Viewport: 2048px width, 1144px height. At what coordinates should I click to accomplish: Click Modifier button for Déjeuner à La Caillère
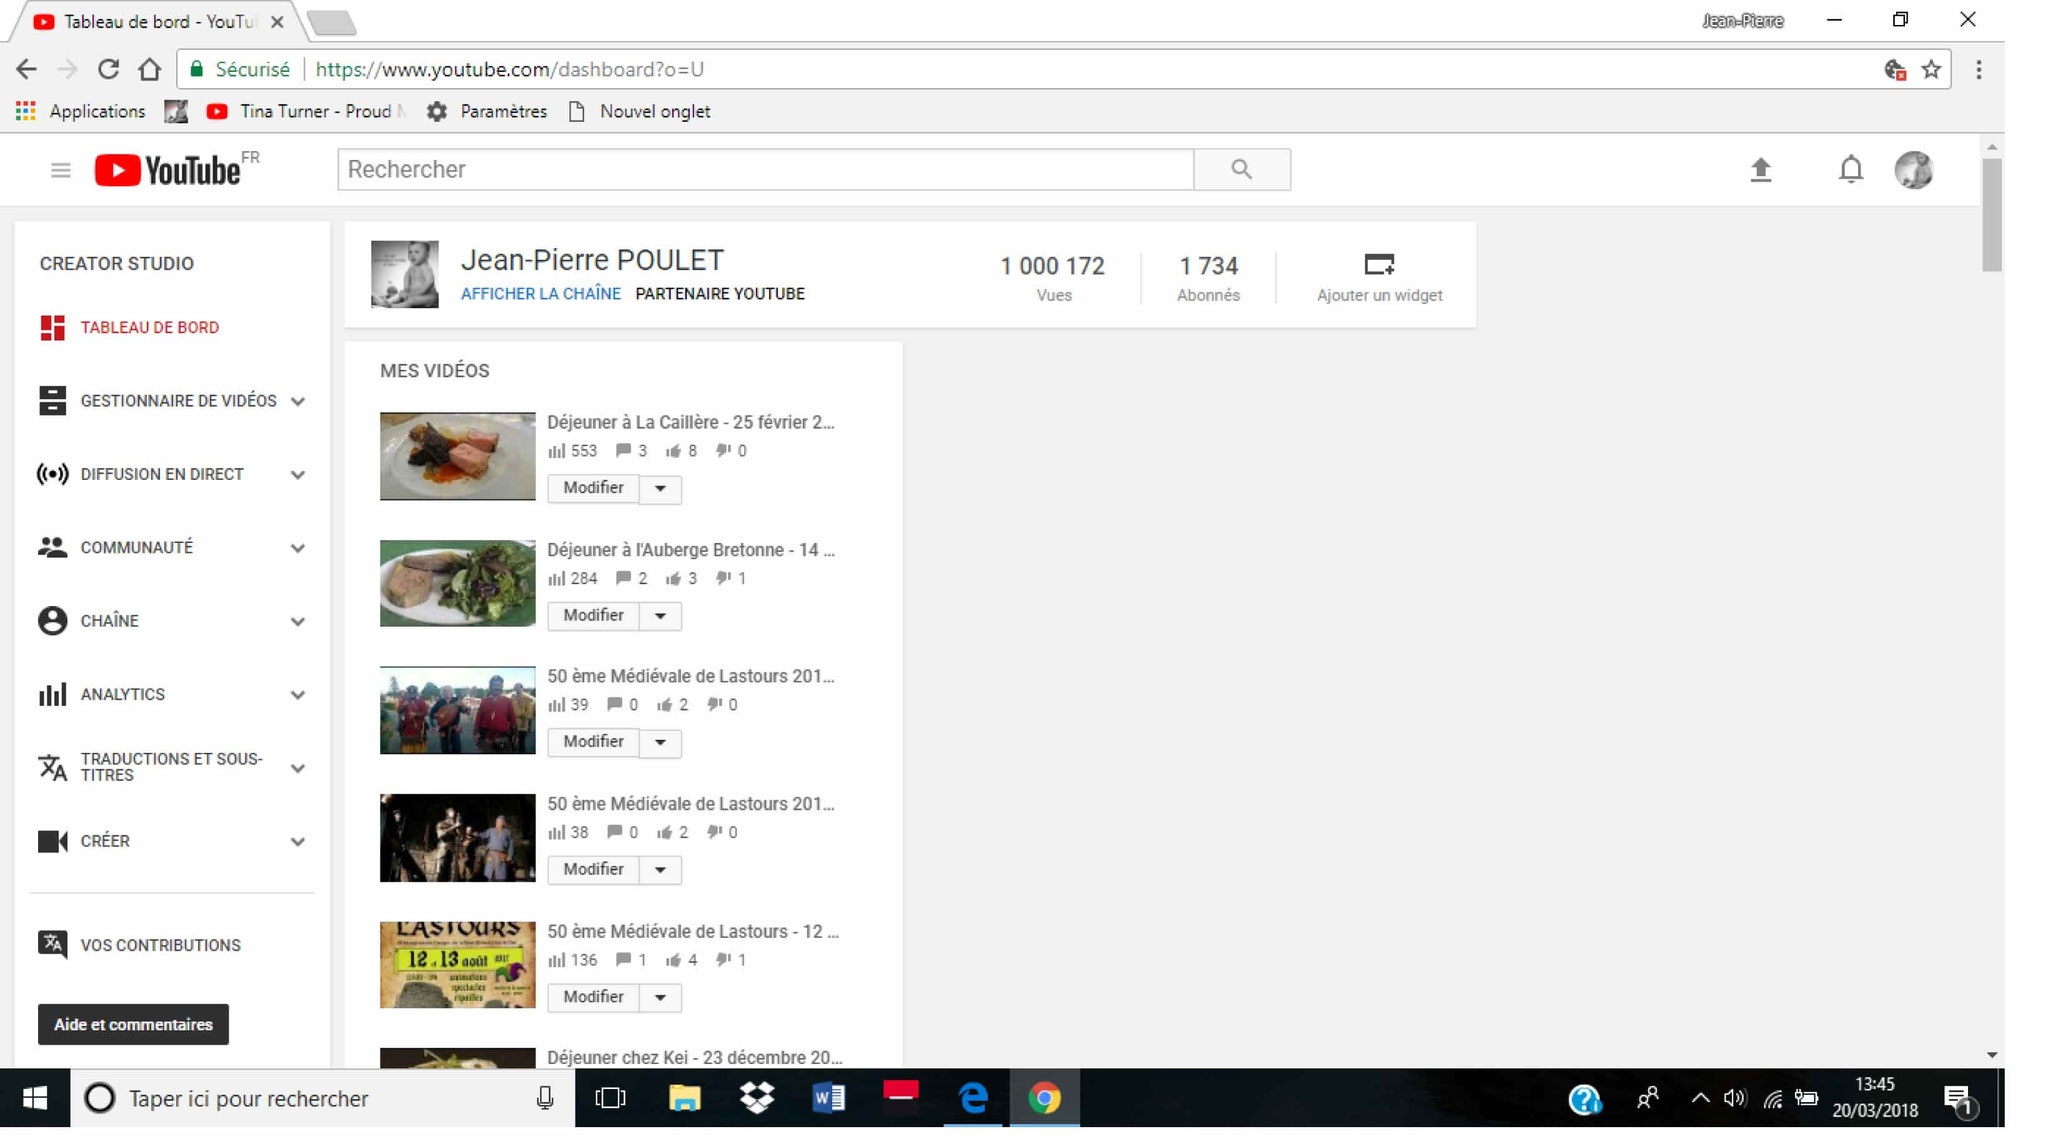pyautogui.click(x=593, y=488)
